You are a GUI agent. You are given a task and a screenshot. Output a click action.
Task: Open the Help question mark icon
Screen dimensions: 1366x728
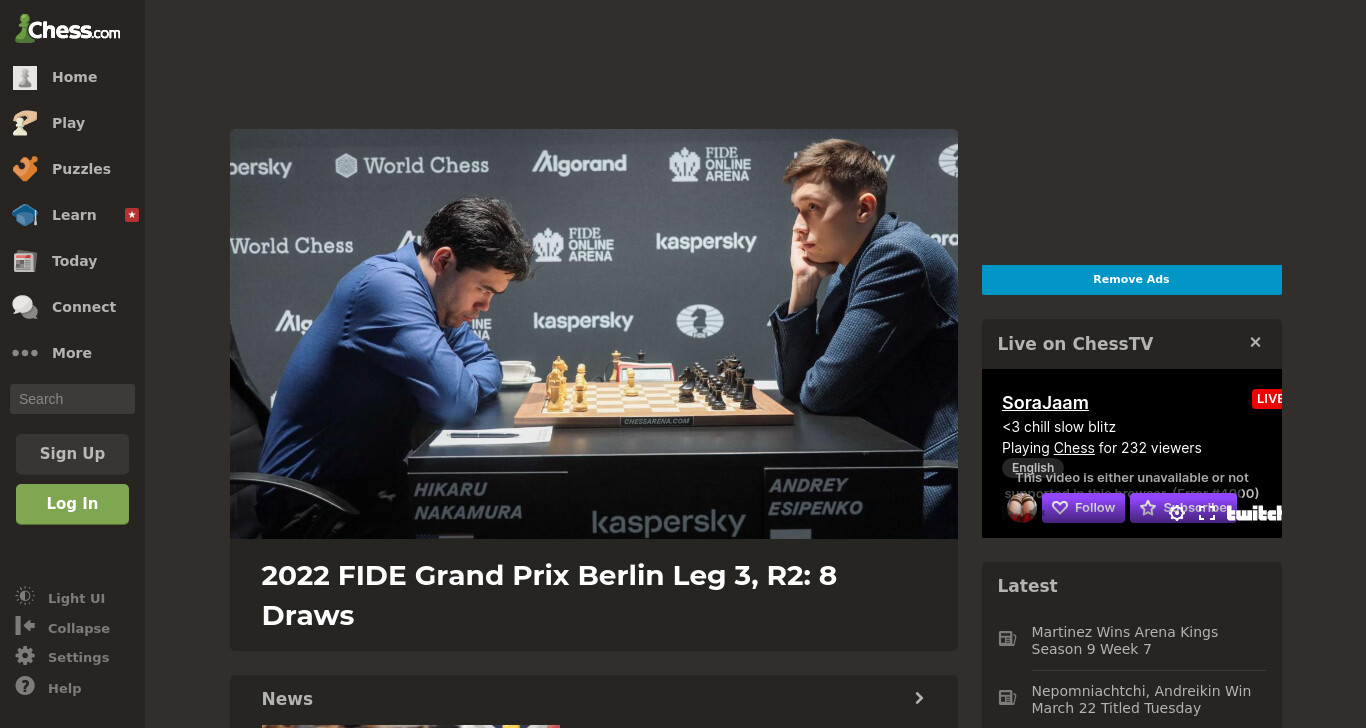pyautogui.click(x=25, y=687)
